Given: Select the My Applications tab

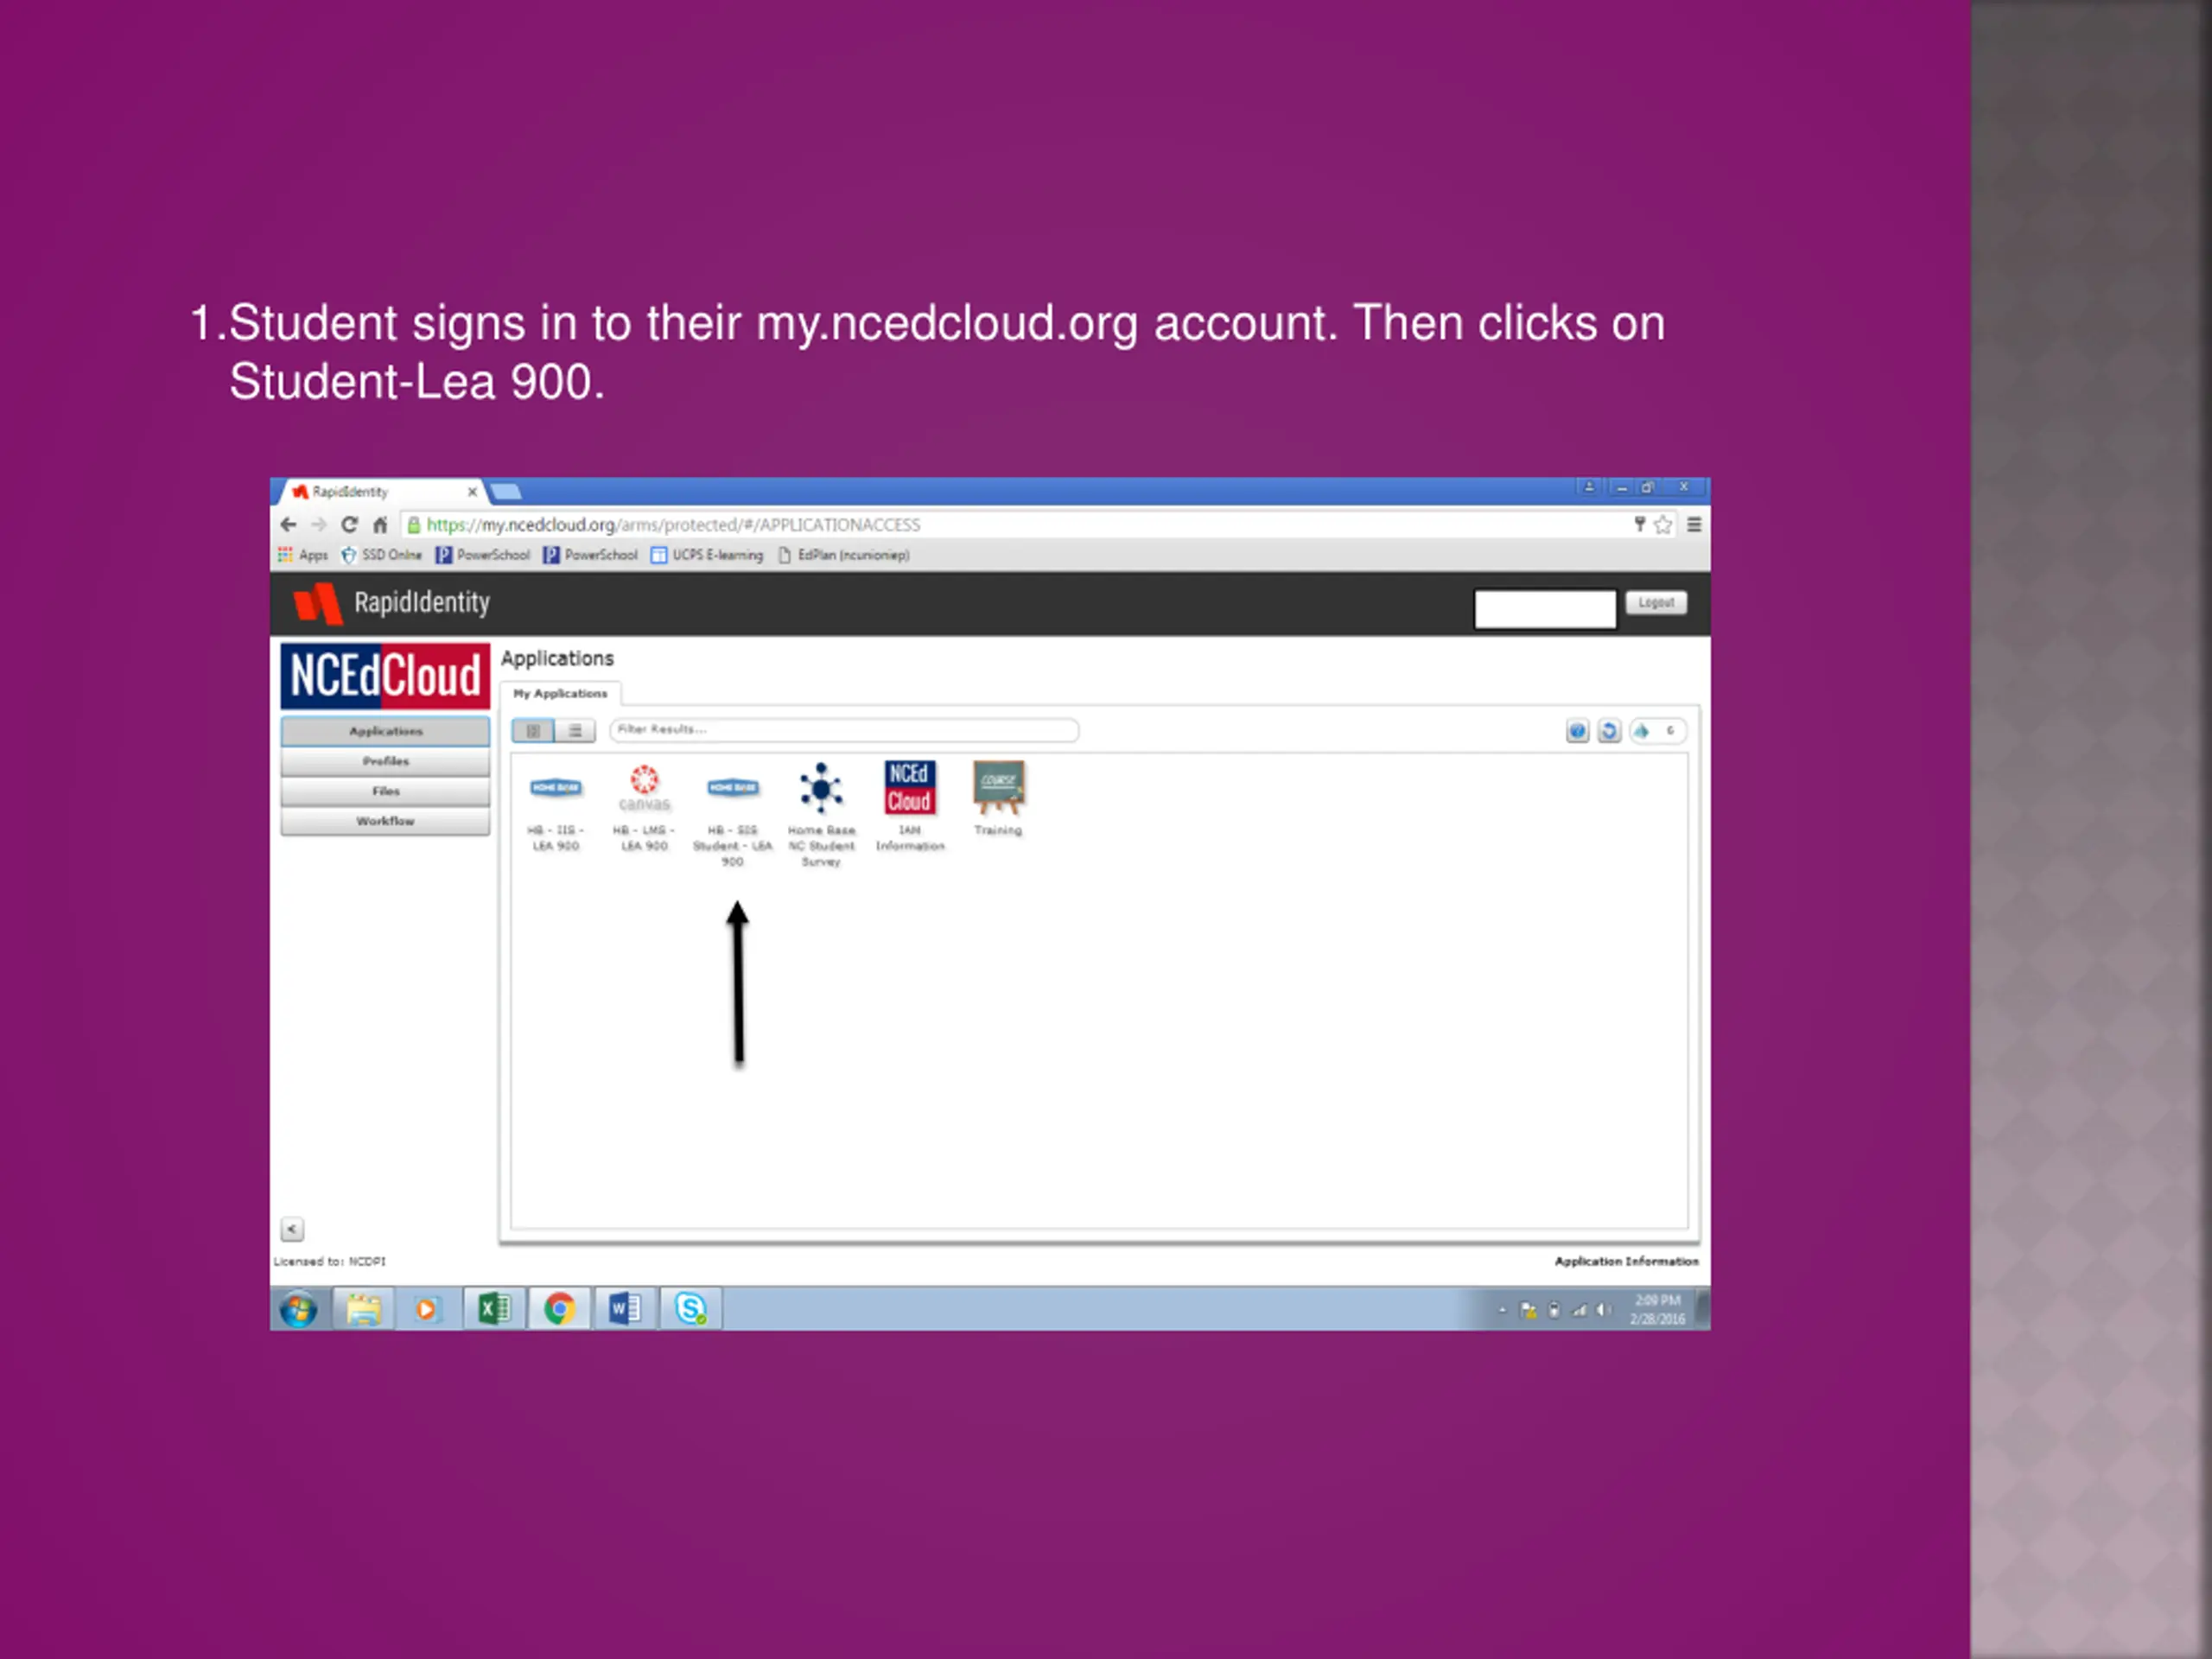Looking at the screenshot, I should (x=560, y=693).
